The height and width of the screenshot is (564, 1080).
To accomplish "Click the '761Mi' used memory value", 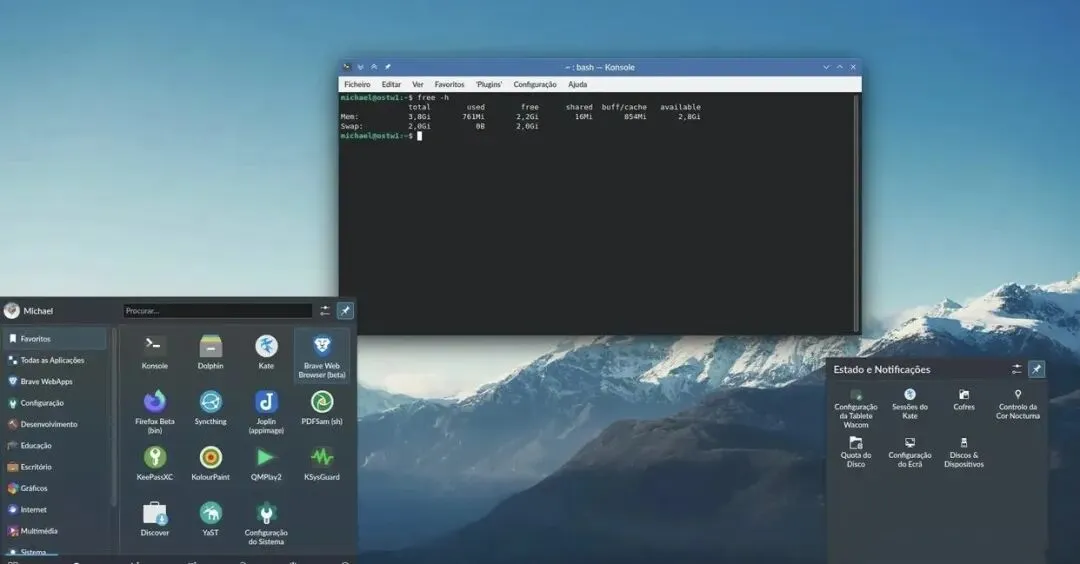I will (x=473, y=117).
